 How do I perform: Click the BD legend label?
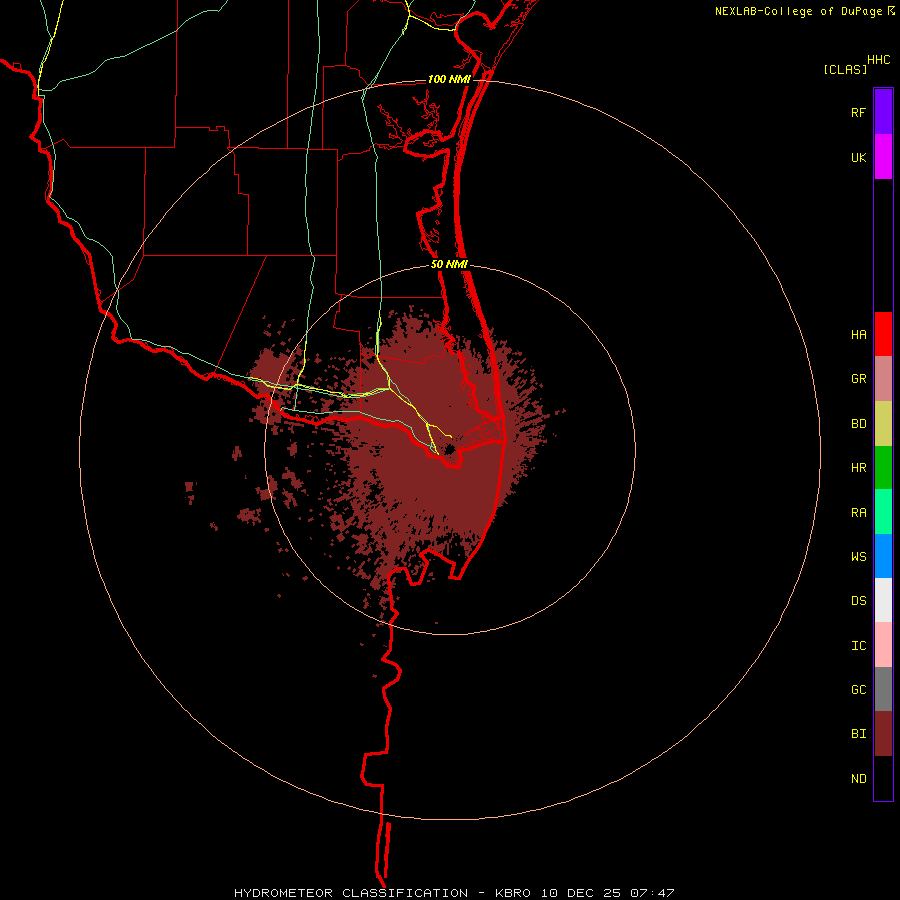point(858,424)
